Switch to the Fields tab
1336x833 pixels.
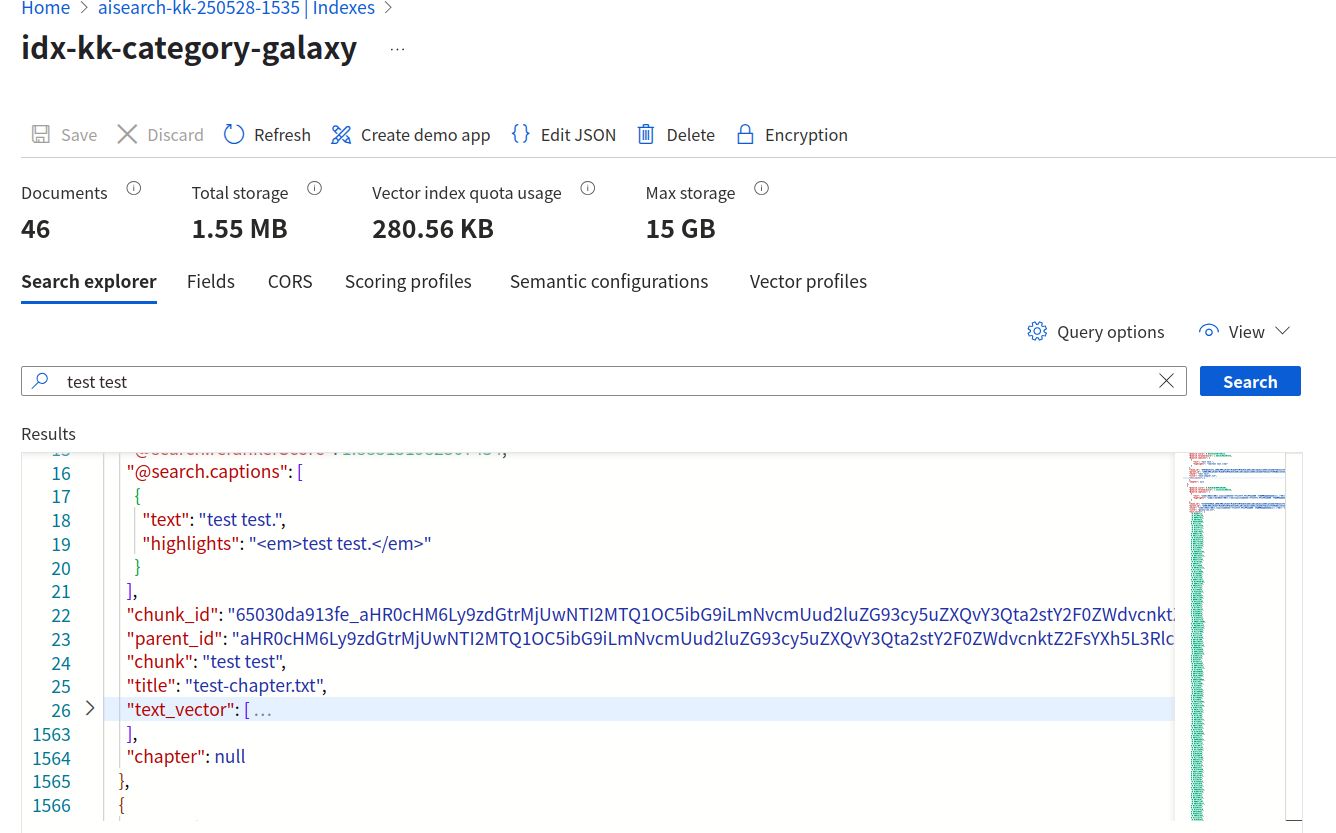[210, 281]
